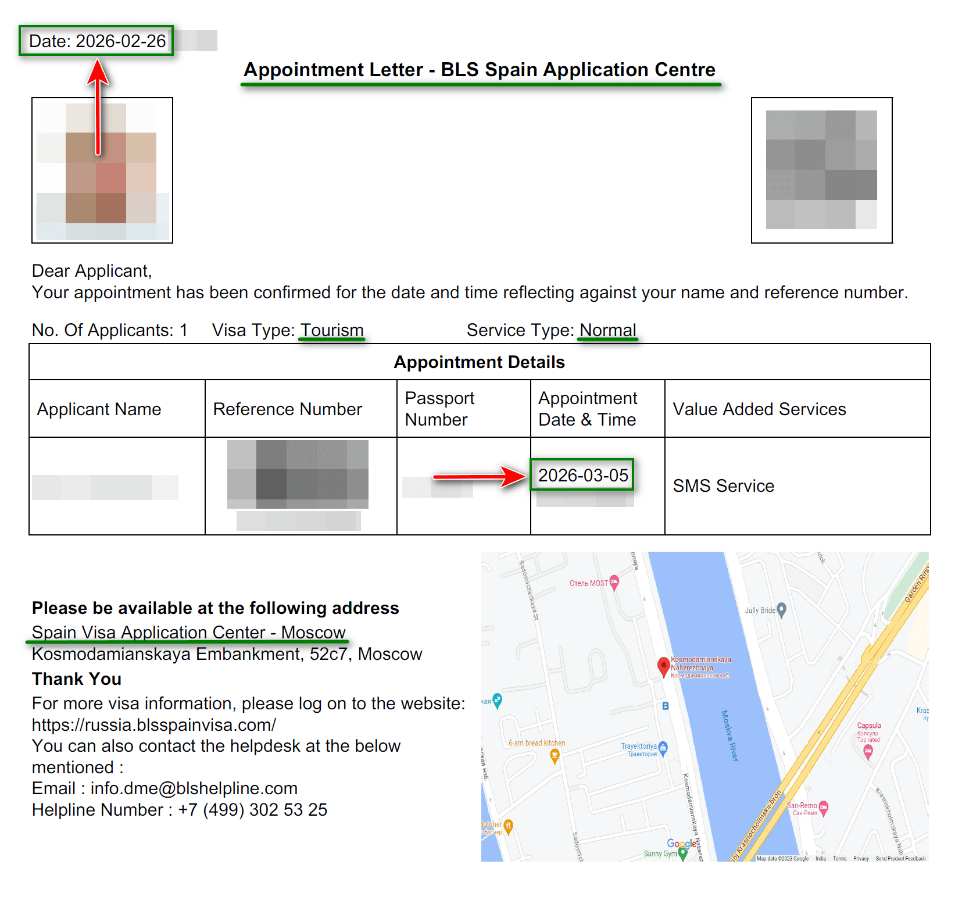Click the helpline number +7 (499) 302 53 25
This screenshot has width=955, height=900.
pos(252,810)
